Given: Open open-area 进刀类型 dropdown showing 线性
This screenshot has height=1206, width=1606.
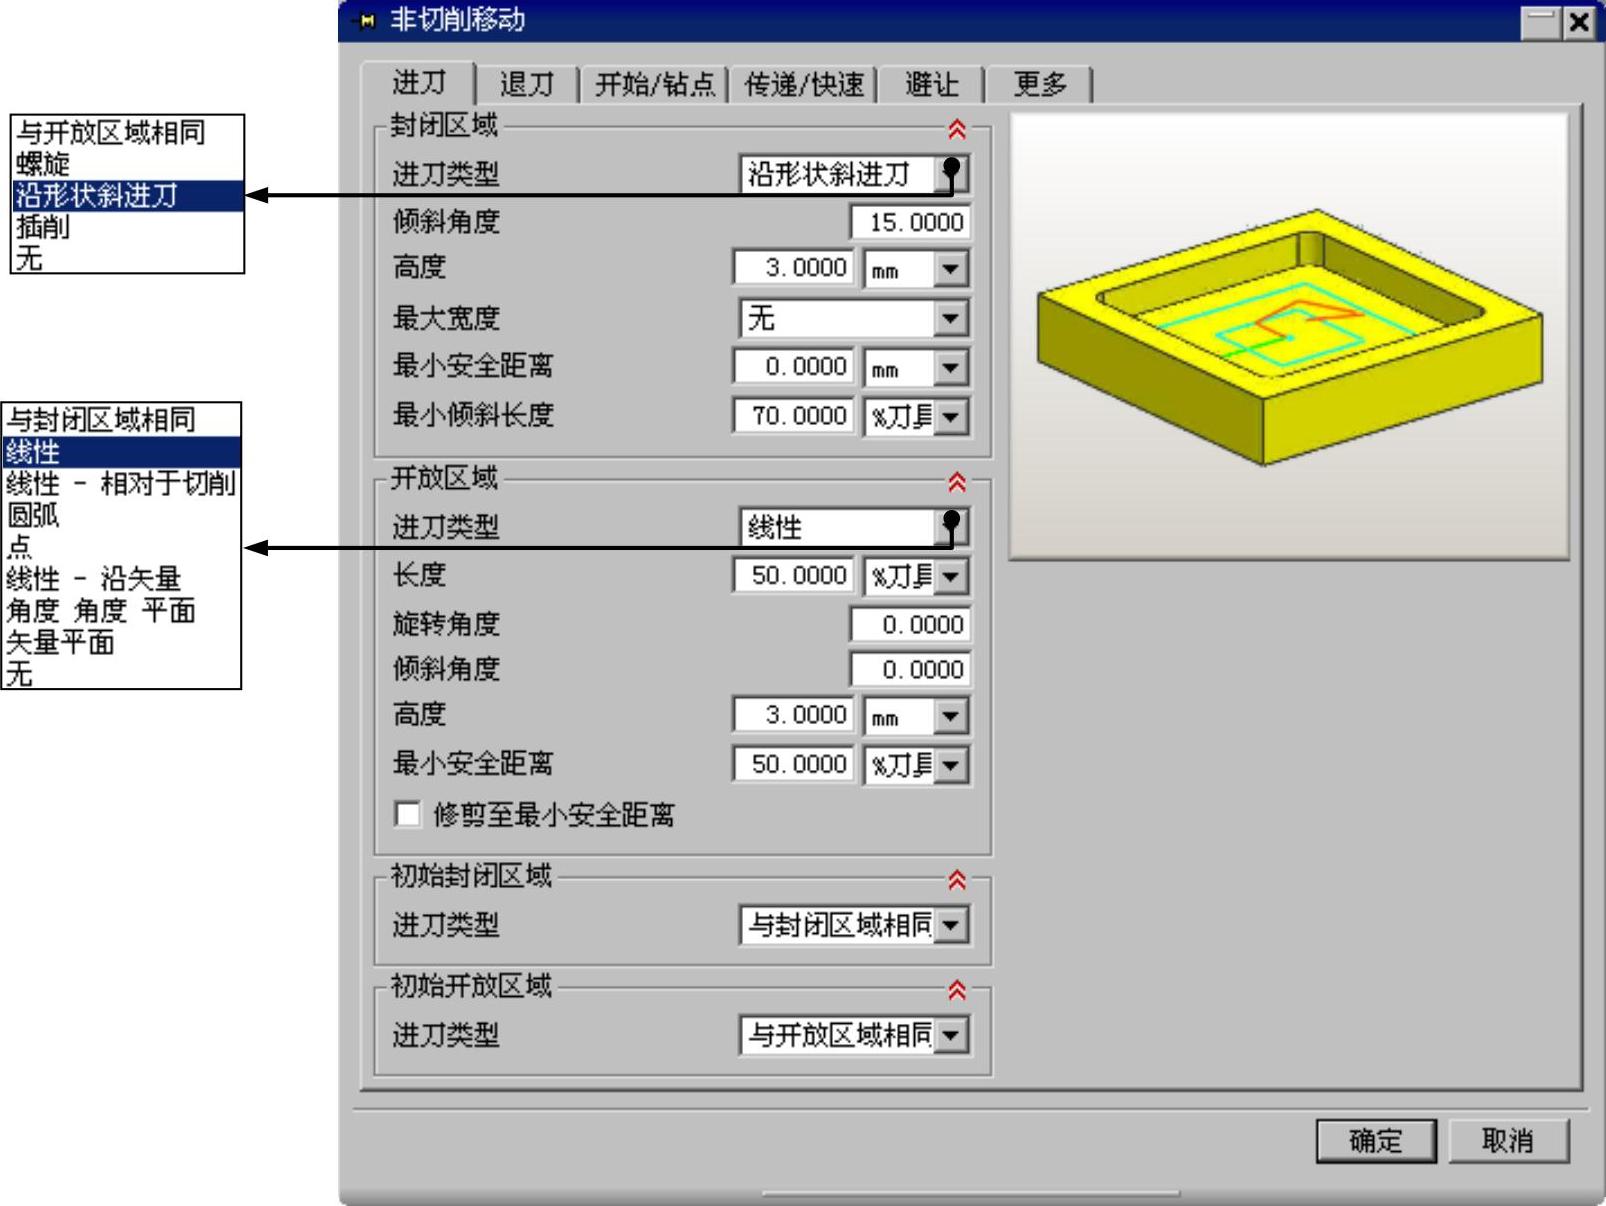Looking at the screenshot, I should (951, 527).
